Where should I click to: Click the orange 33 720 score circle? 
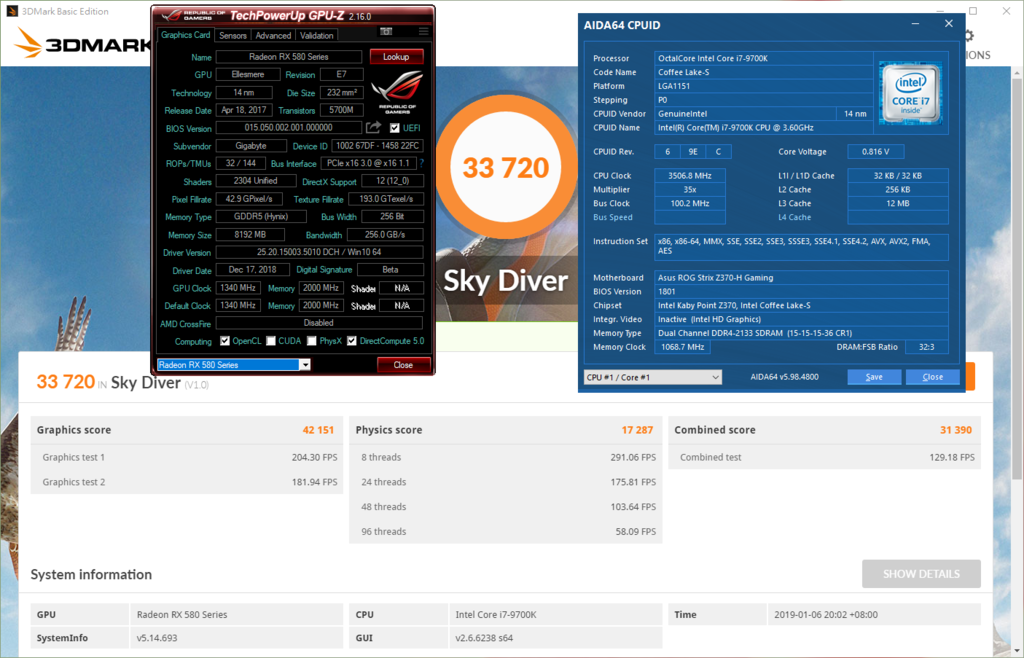(506, 167)
